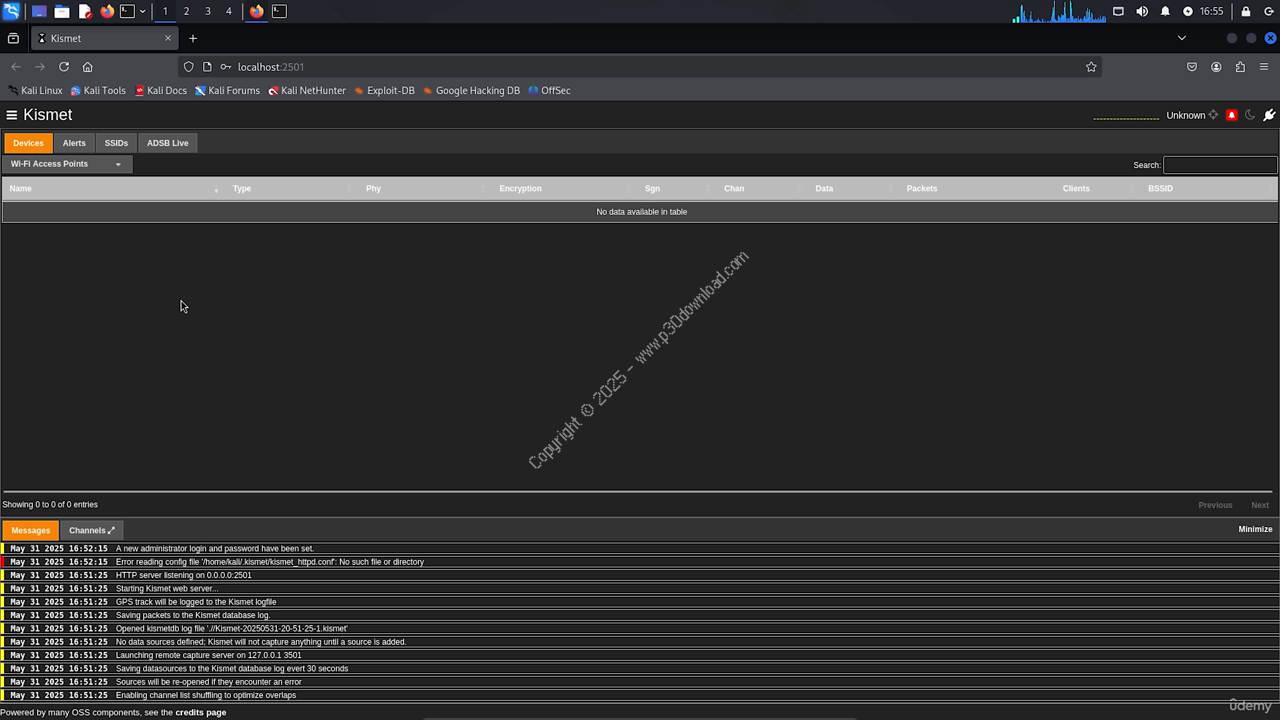
Task: Go to Next table page
Action: (x=1260, y=505)
